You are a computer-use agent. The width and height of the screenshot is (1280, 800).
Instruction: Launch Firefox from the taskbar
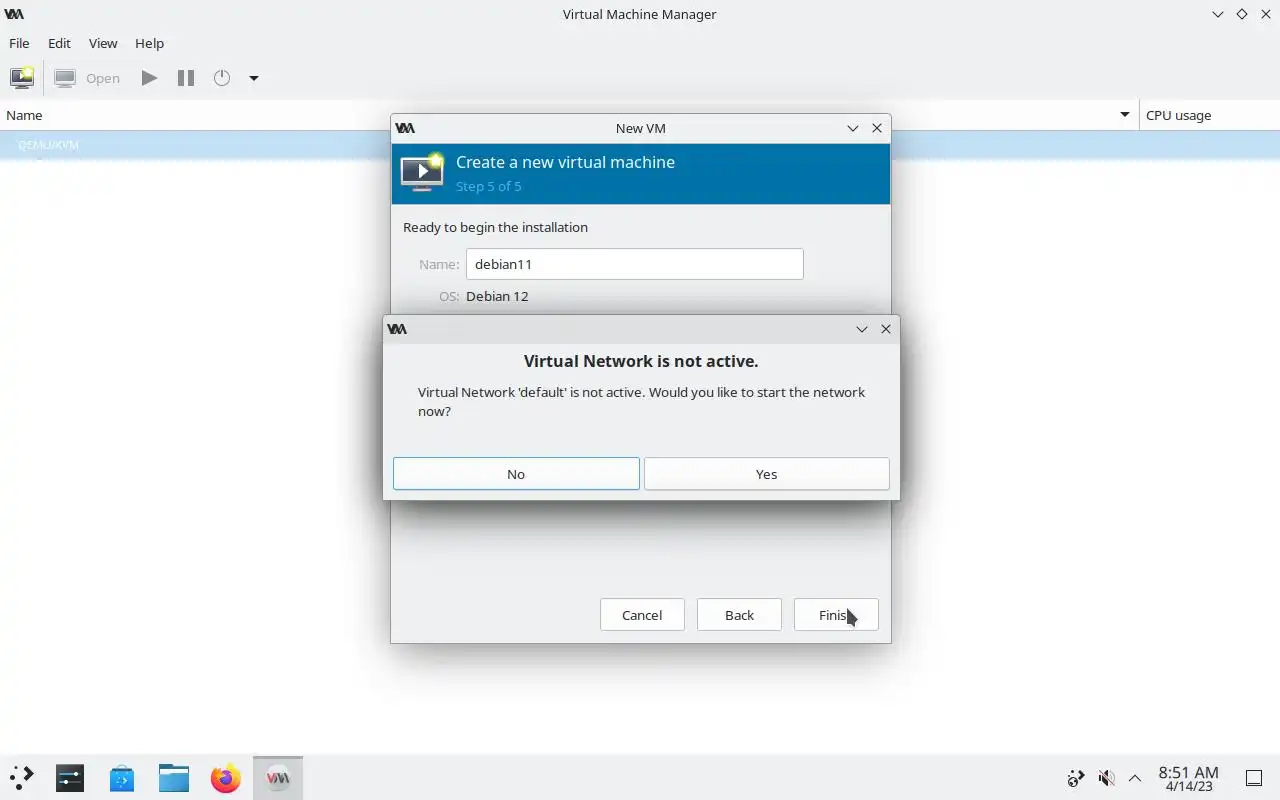pyautogui.click(x=226, y=777)
